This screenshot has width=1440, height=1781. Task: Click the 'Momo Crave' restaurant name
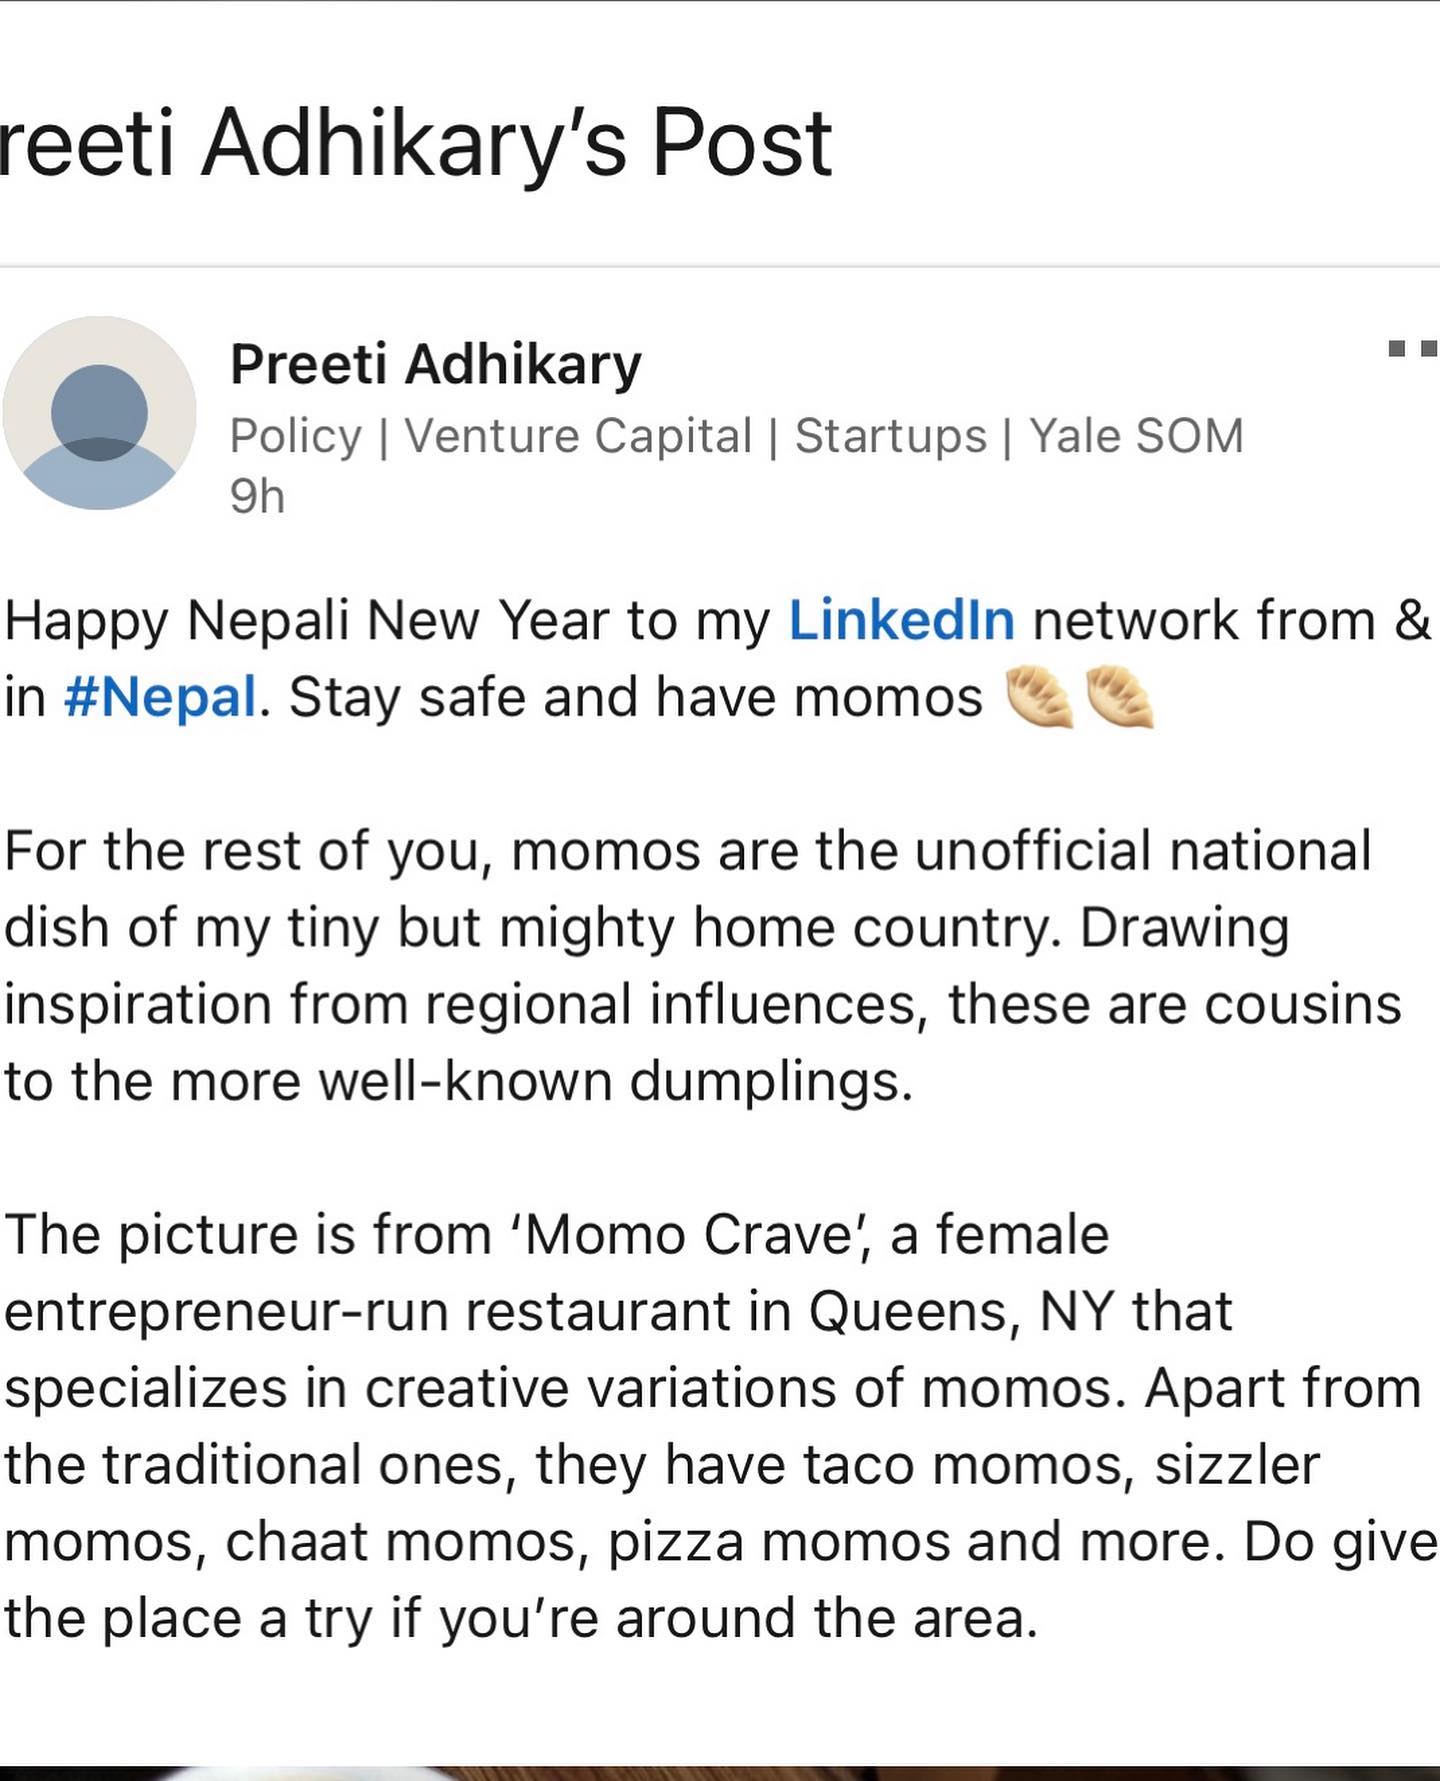[x=684, y=1235]
